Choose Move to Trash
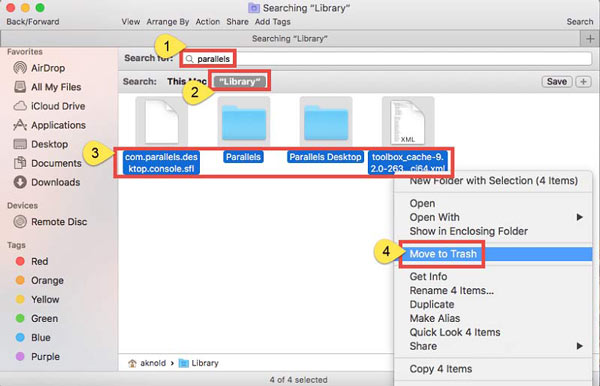 494,254
